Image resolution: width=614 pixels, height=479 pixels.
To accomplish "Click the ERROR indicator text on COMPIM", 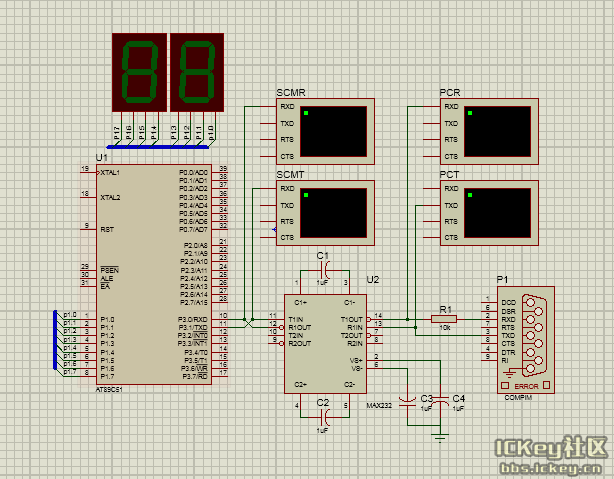I will click(526, 387).
